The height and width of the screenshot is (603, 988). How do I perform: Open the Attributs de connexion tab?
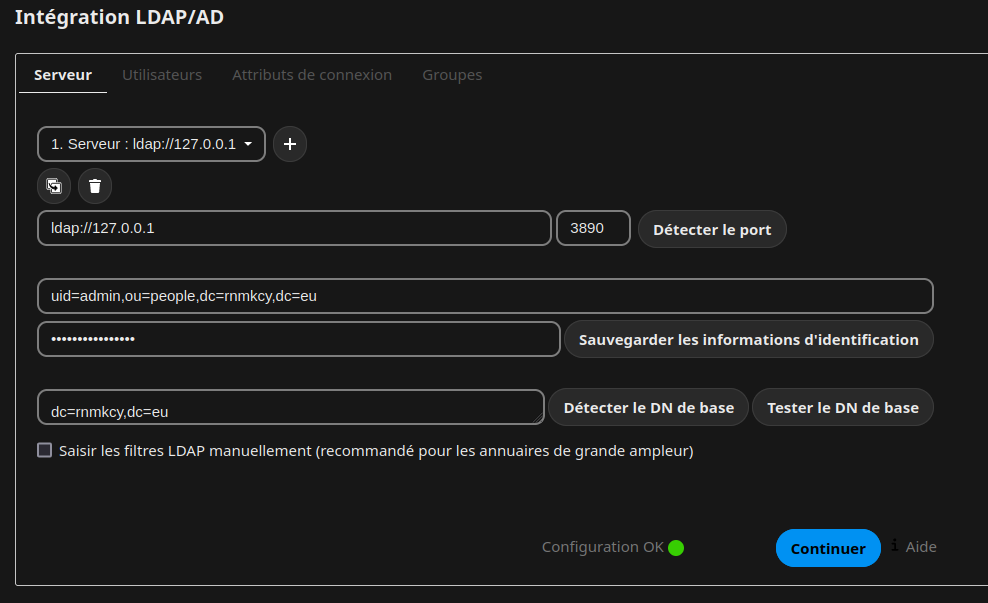(312, 75)
